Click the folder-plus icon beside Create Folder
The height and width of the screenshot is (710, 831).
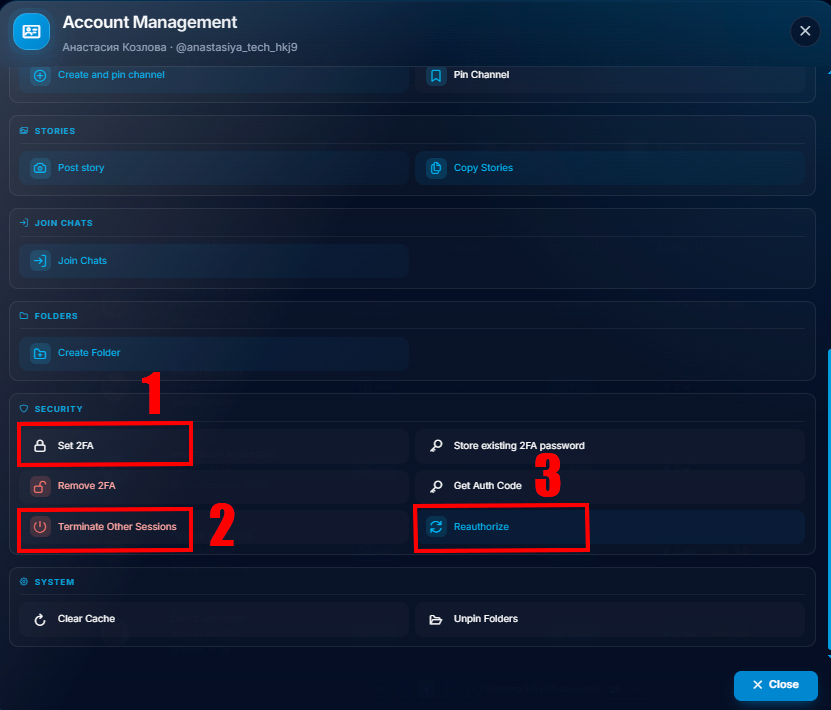40,353
